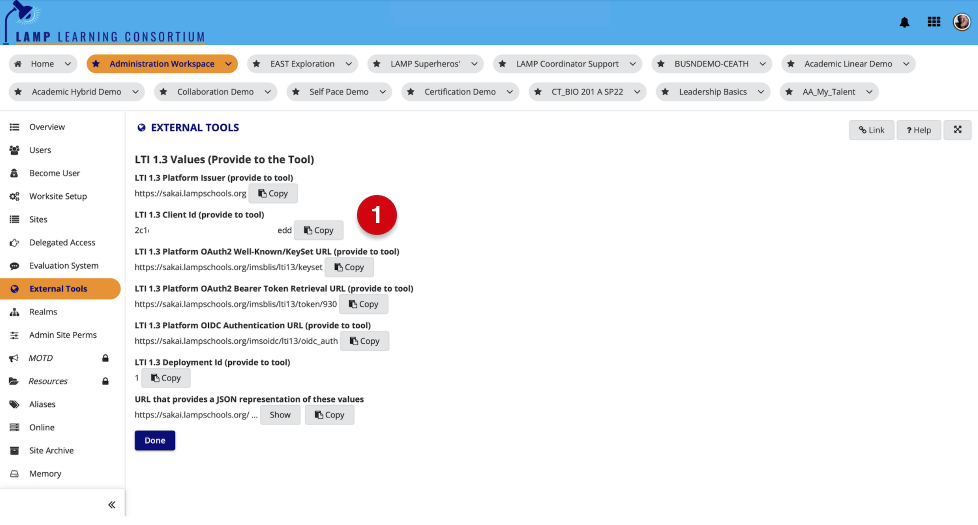Click the Admin Site Perms sliders icon
The image size is (978, 525).
(x=14, y=335)
